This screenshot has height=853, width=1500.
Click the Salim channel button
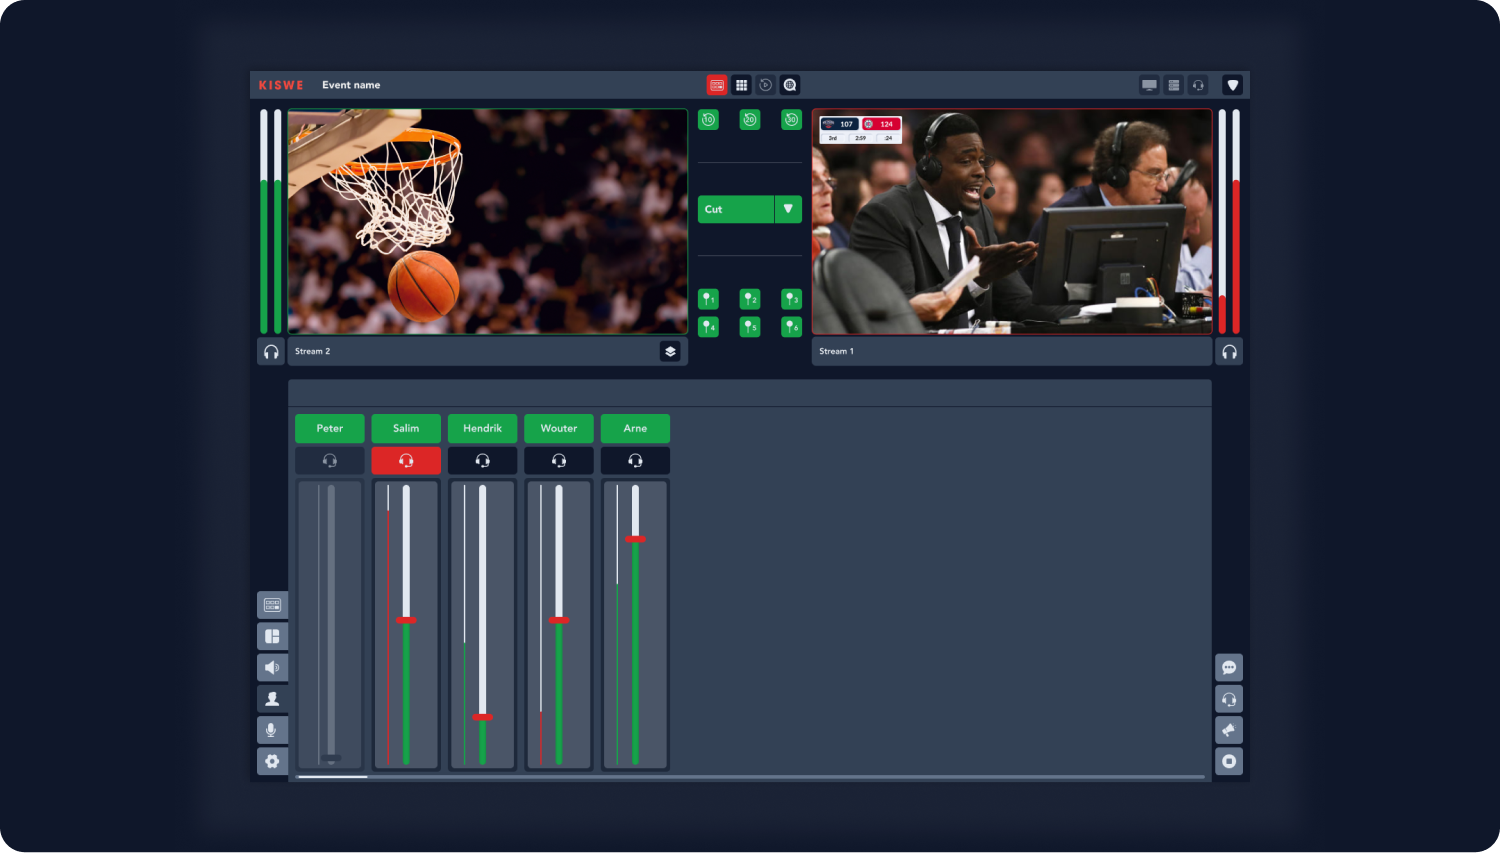tap(406, 428)
